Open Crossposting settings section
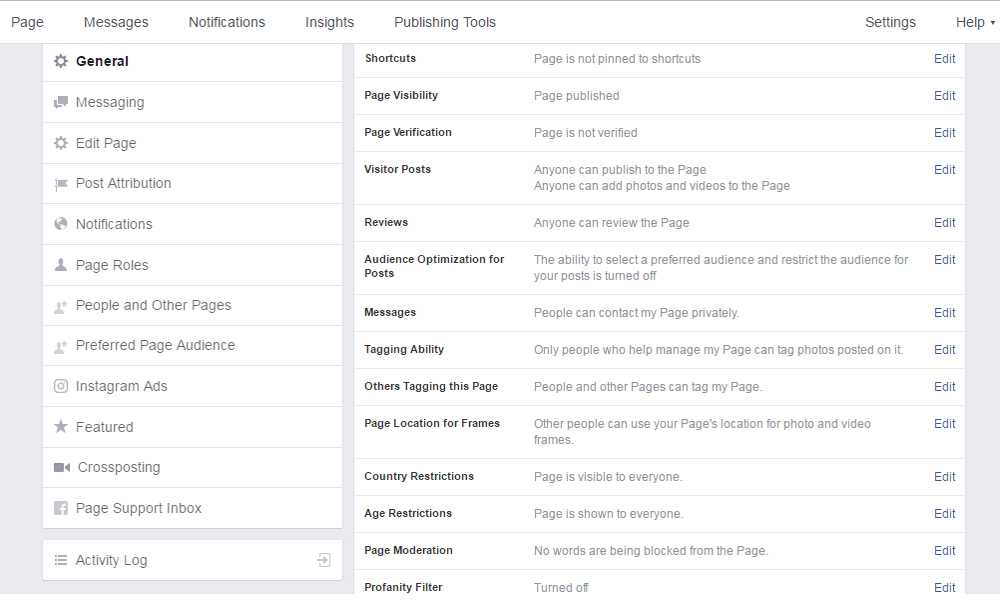The width and height of the screenshot is (1000, 613). pos(193,468)
